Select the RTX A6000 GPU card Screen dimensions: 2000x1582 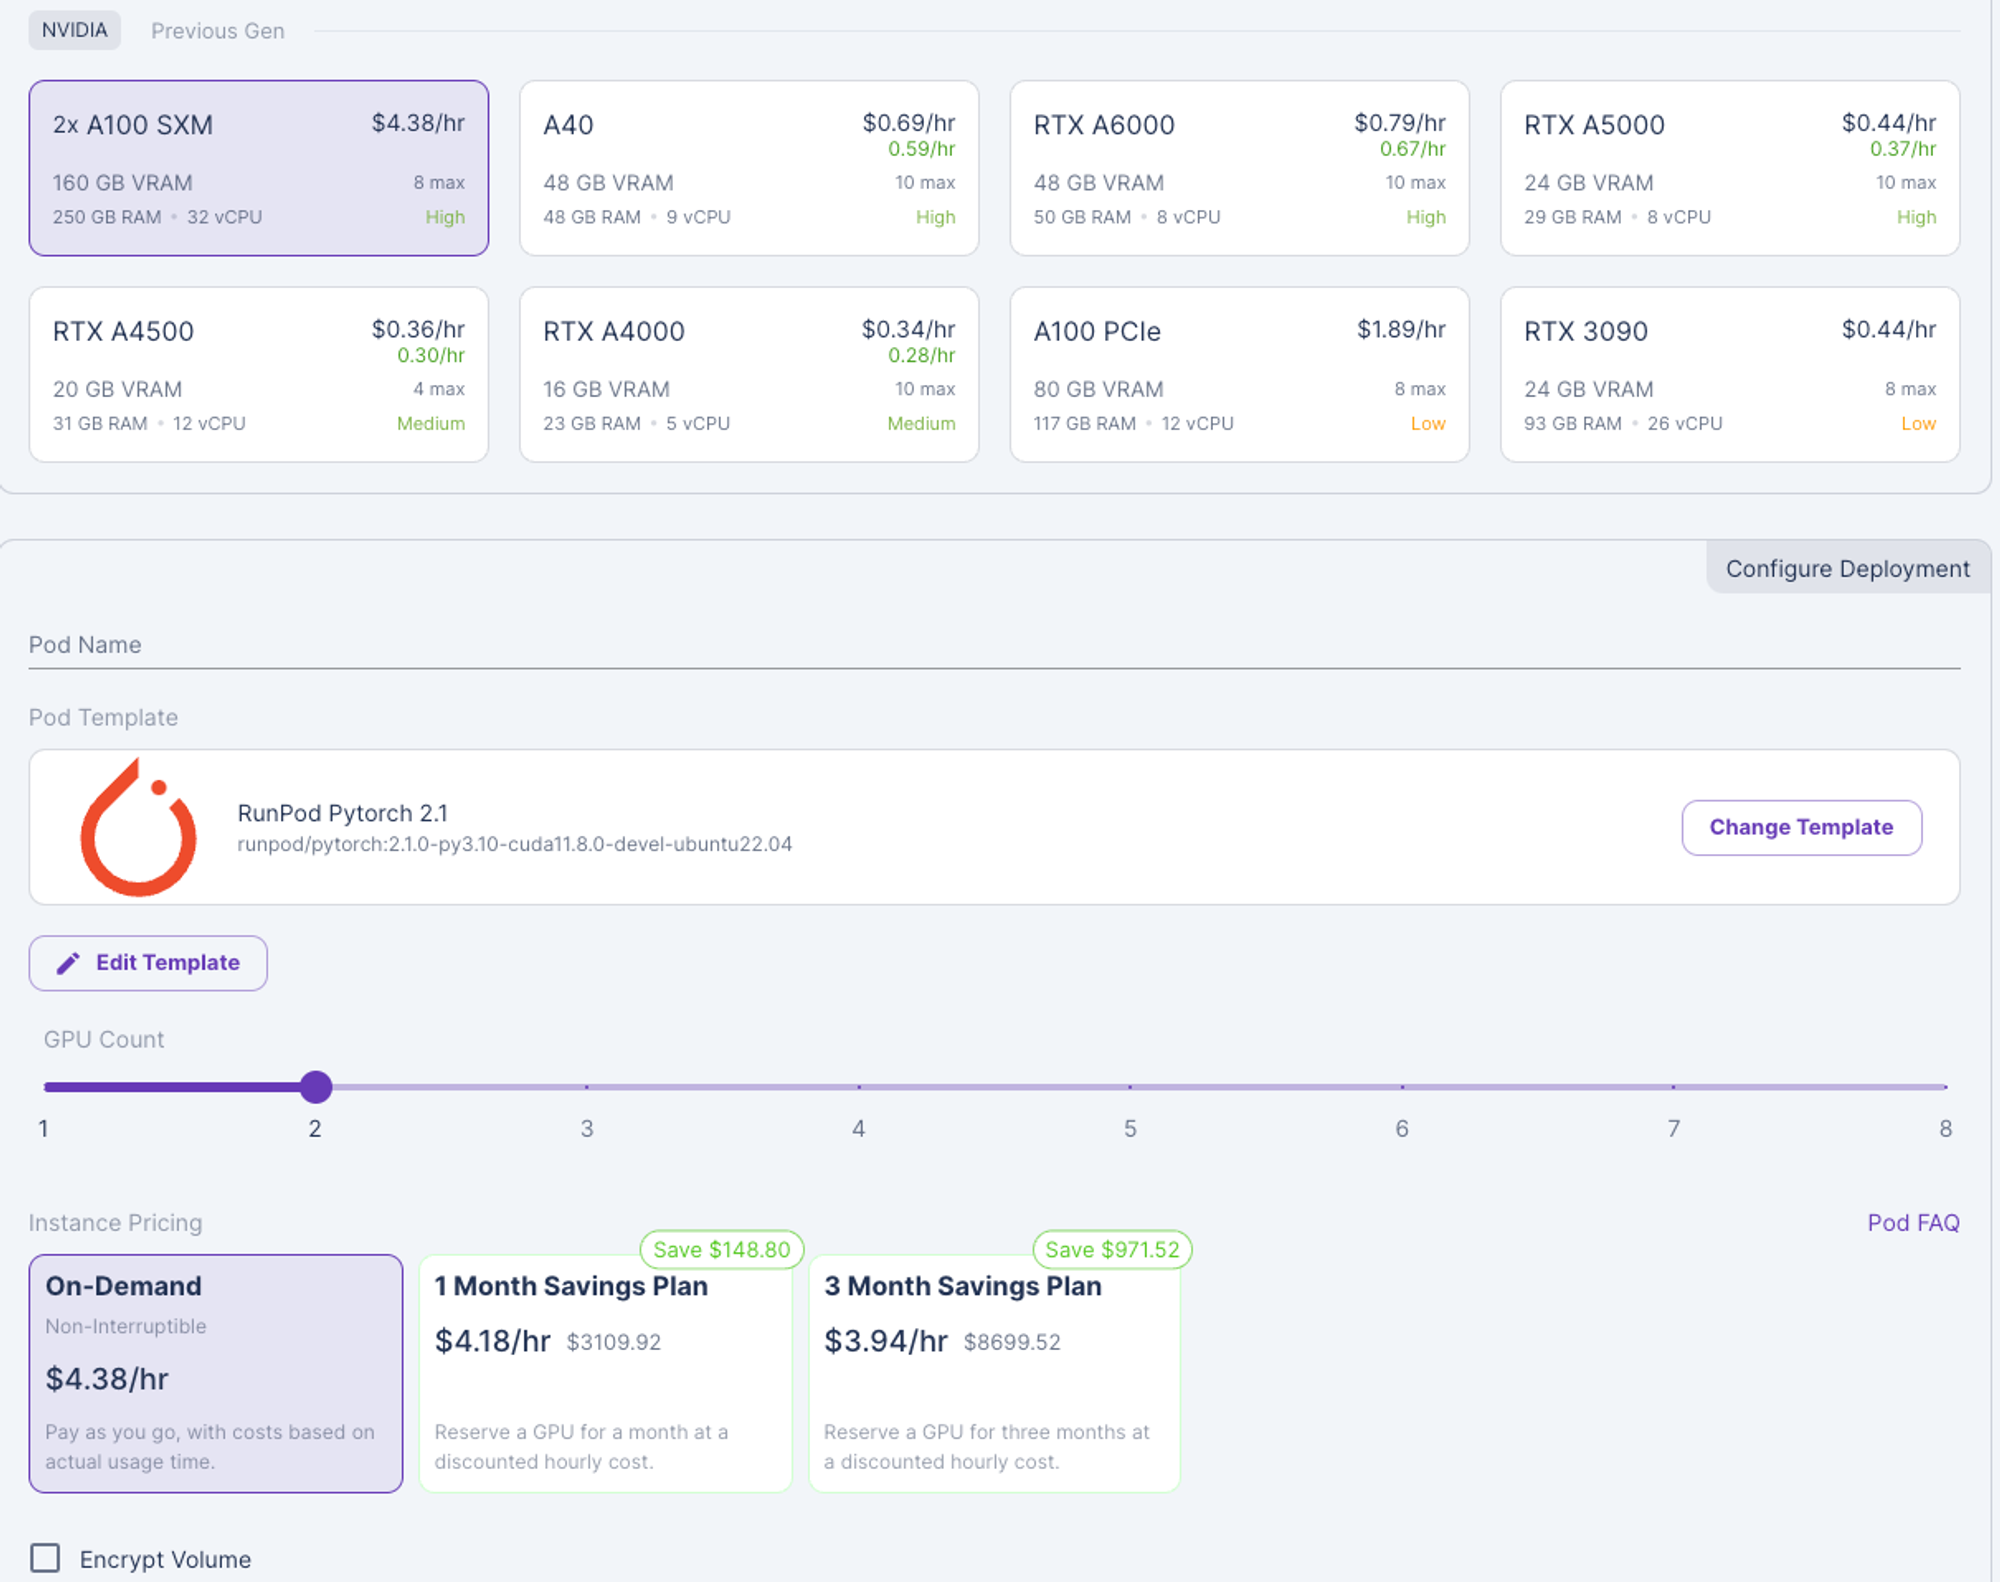point(1238,168)
